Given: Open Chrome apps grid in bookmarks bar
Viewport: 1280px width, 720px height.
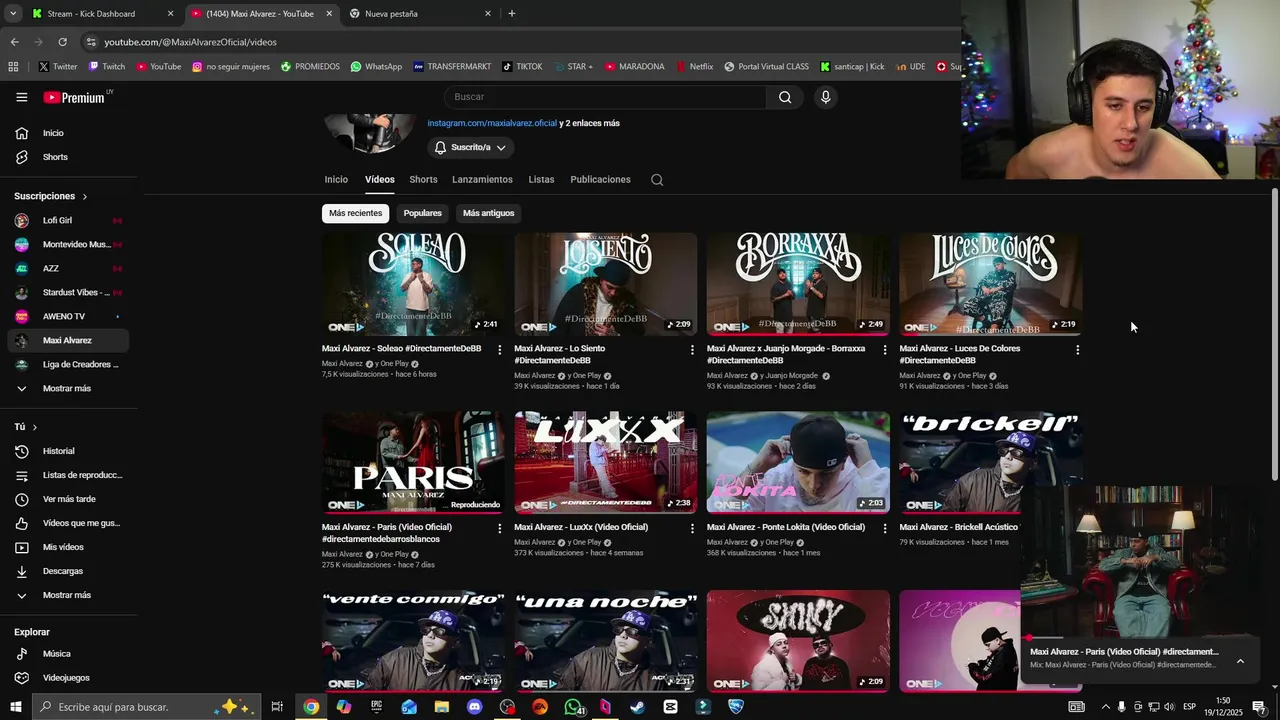Looking at the screenshot, I should [x=13, y=67].
